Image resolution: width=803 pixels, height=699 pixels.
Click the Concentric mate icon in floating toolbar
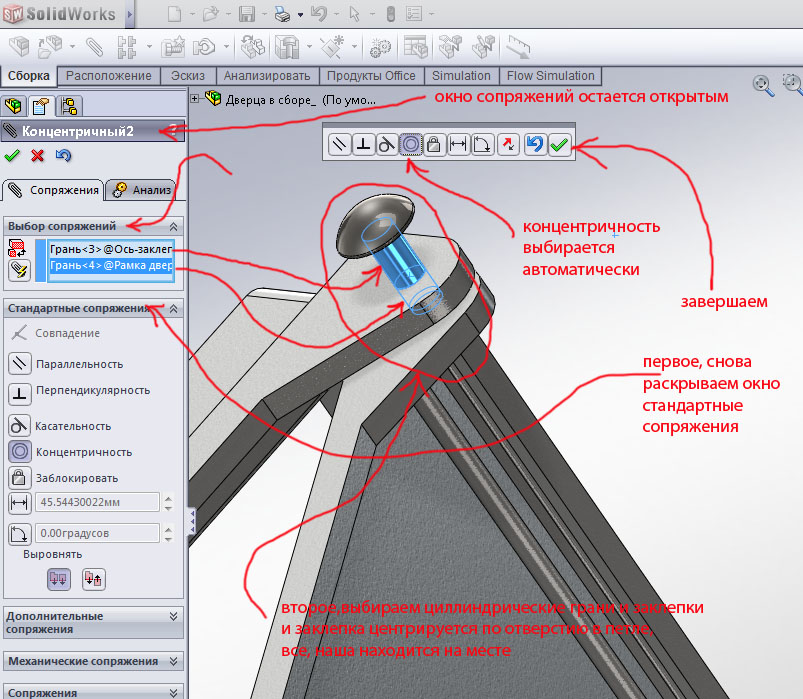coord(410,145)
